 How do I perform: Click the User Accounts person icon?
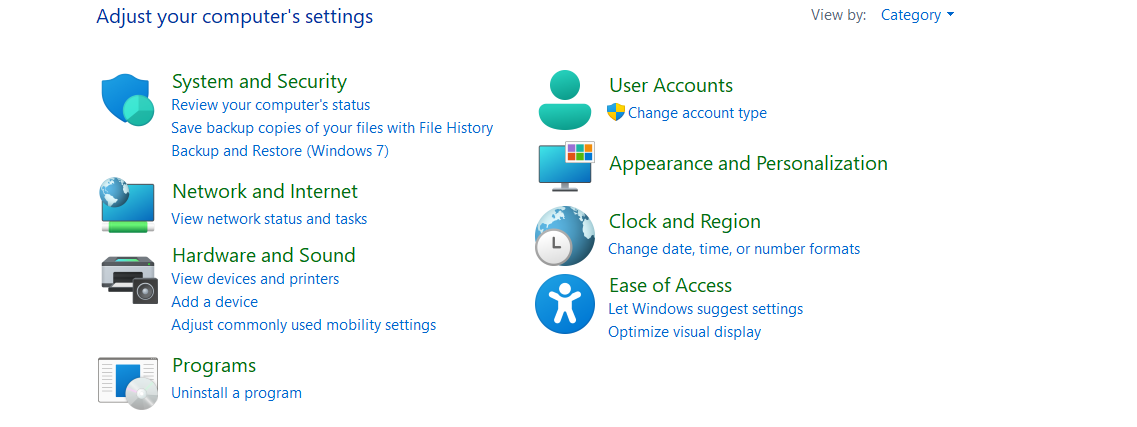coord(565,100)
